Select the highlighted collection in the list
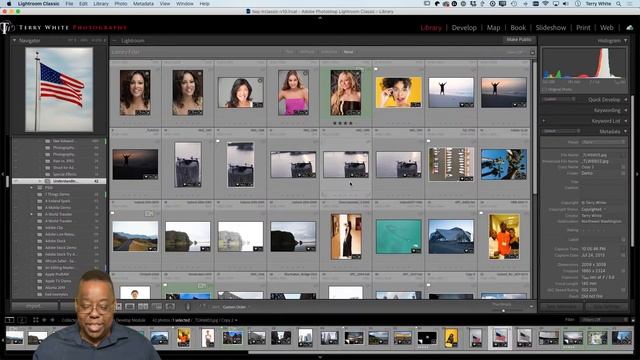Image resolution: width=640 pixels, height=360 pixels. pyautogui.click(x=59, y=181)
